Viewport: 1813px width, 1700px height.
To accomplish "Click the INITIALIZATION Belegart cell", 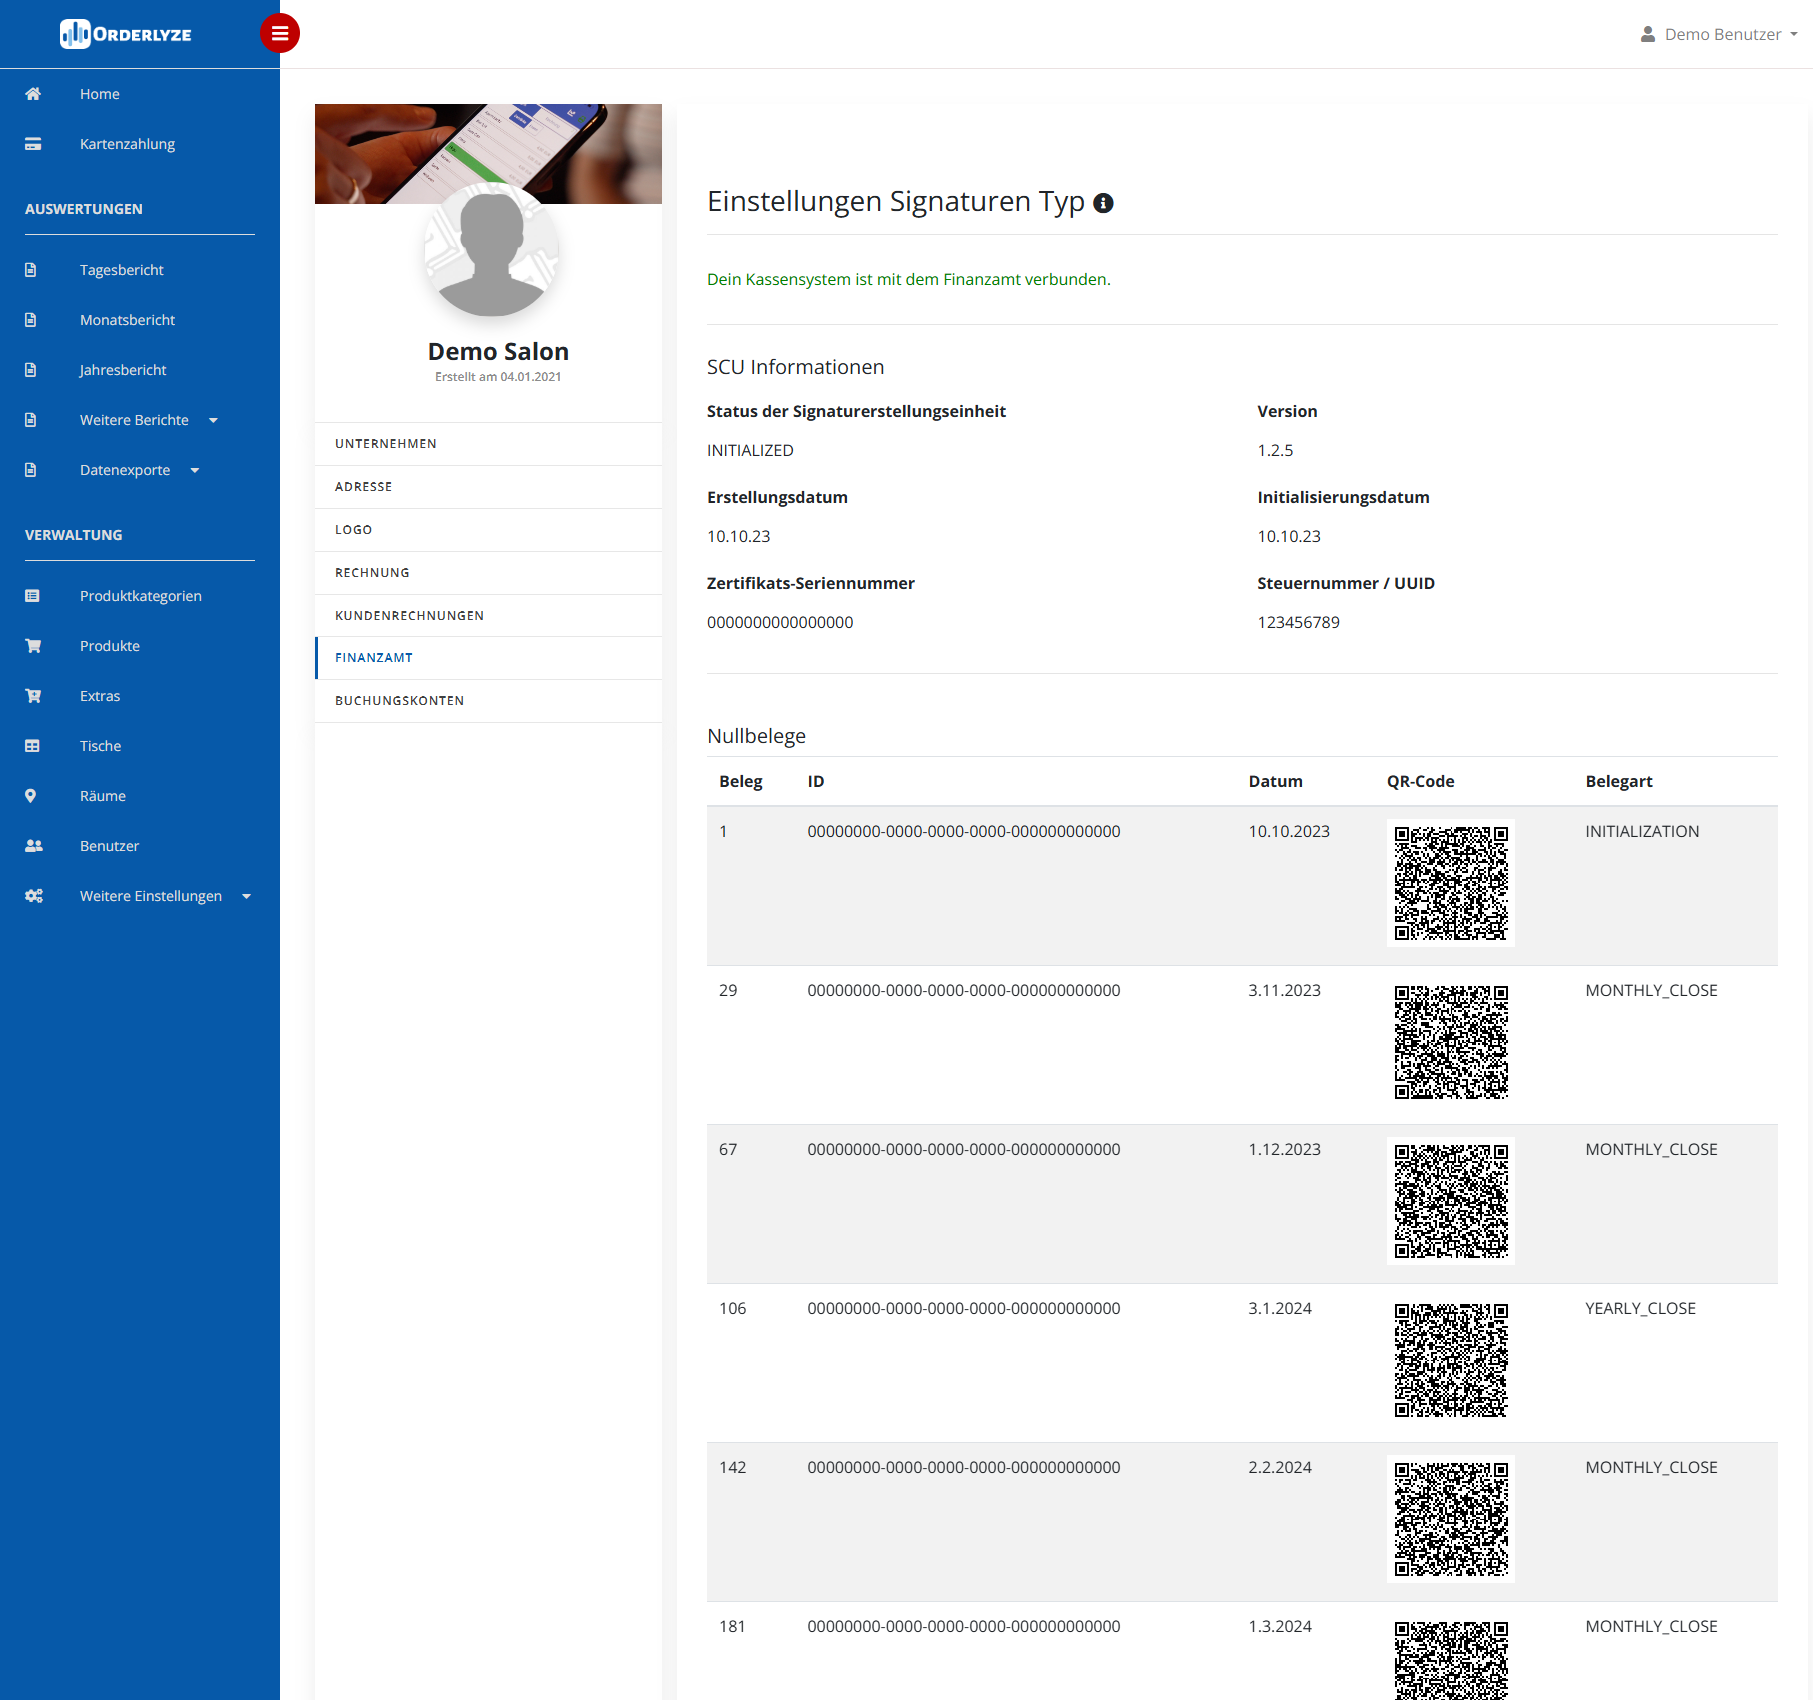I will point(1642,832).
